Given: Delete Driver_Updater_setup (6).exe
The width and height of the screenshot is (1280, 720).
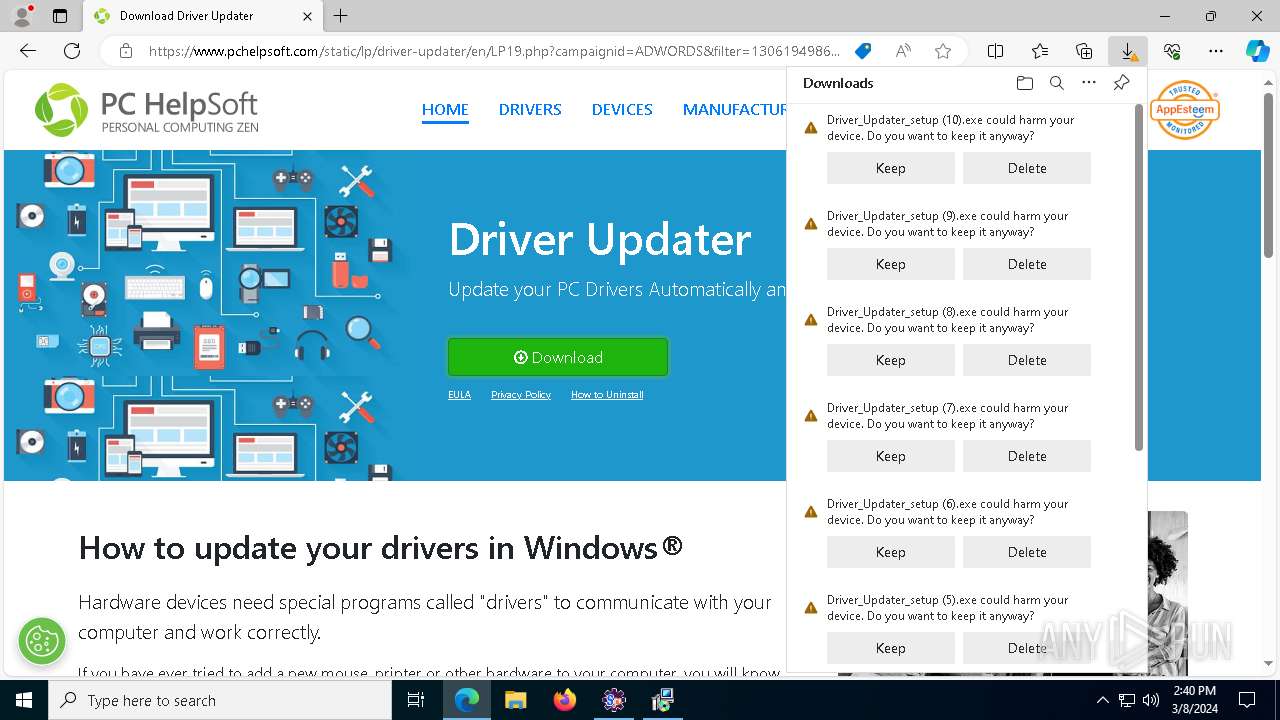Looking at the screenshot, I should tap(1027, 552).
